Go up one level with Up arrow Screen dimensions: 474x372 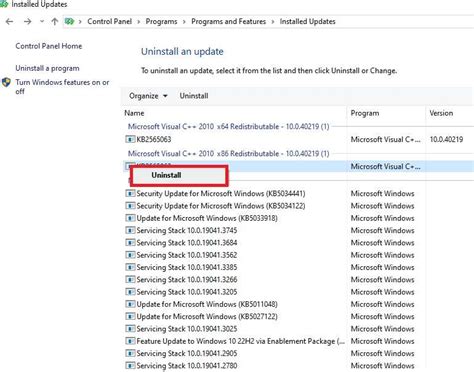55,22
